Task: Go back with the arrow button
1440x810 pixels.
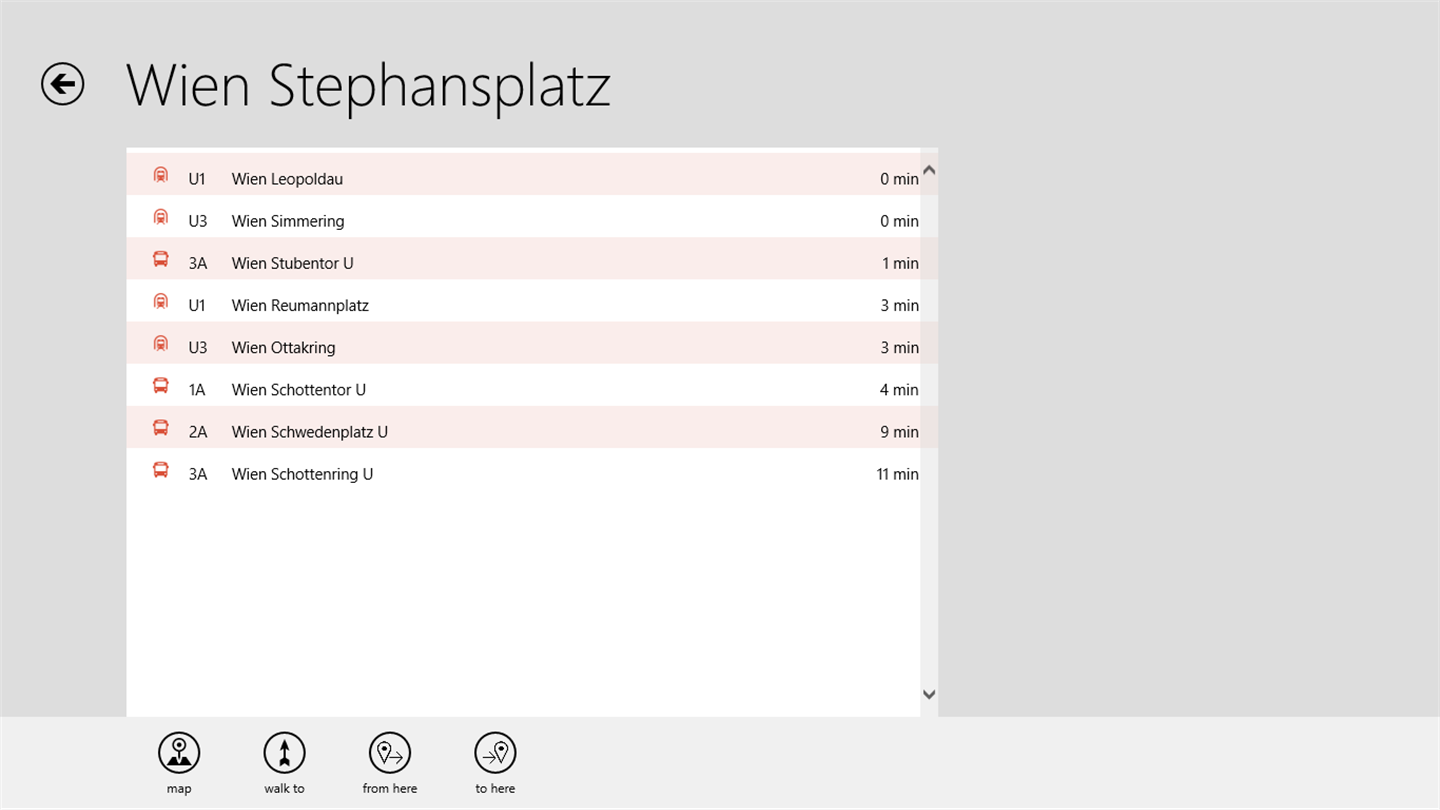Action: pos(62,84)
